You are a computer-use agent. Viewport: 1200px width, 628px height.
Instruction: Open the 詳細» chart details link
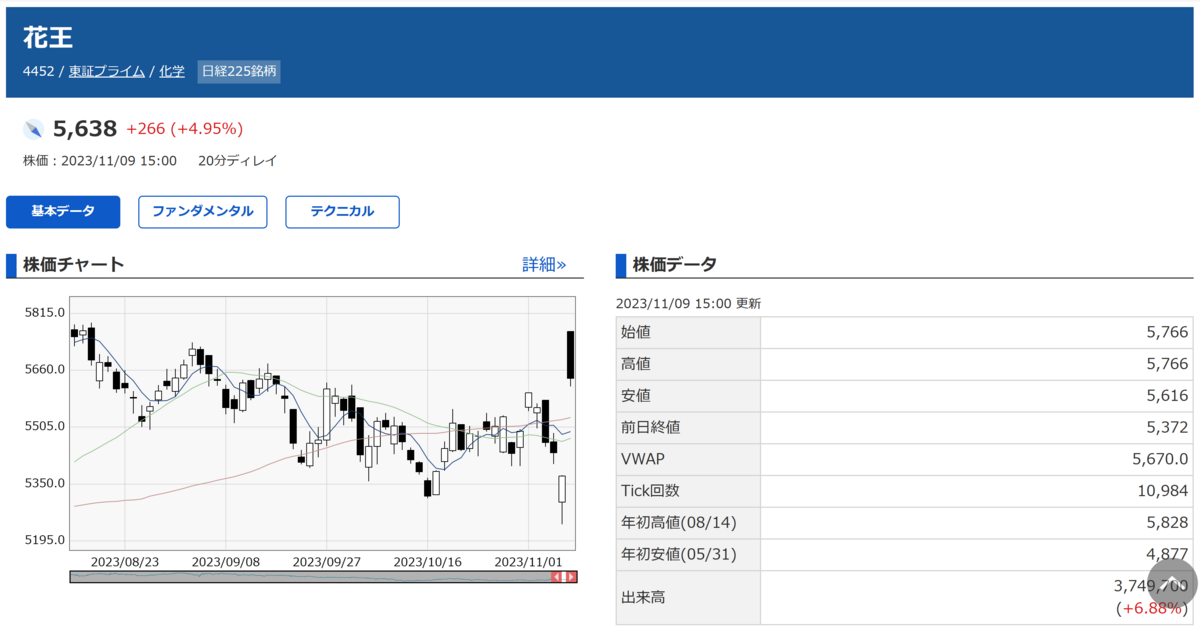tap(544, 265)
